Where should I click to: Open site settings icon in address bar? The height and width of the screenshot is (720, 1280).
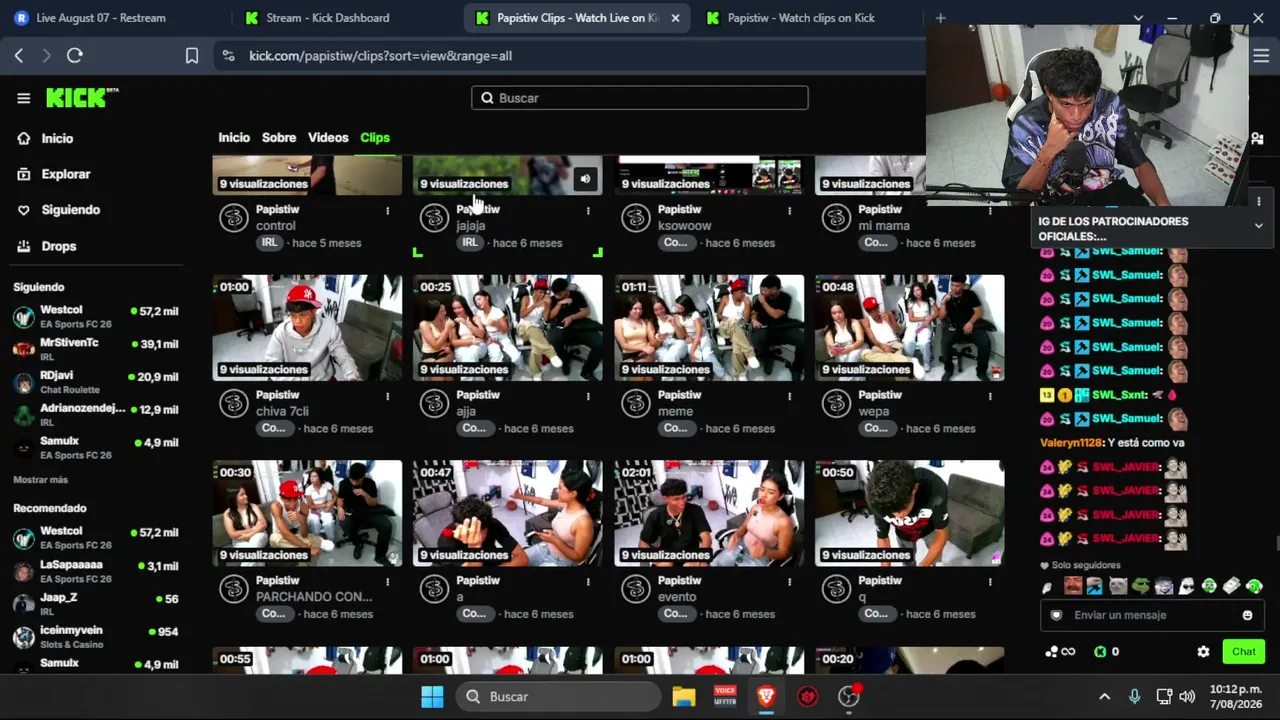point(229,56)
